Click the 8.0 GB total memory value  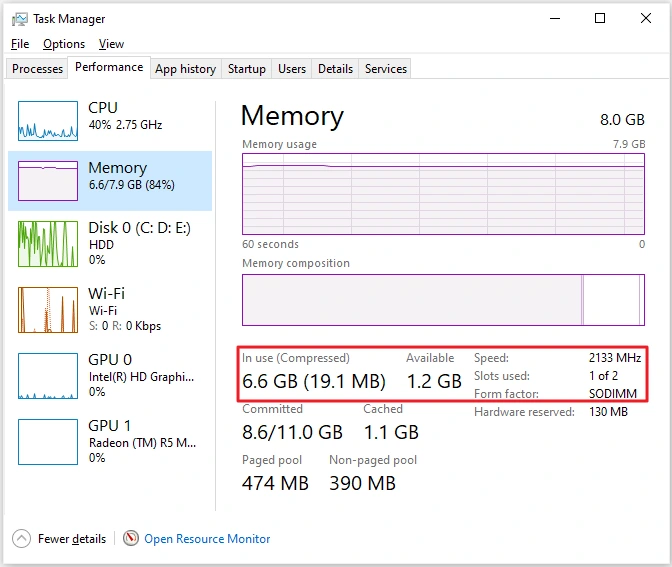(x=622, y=120)
